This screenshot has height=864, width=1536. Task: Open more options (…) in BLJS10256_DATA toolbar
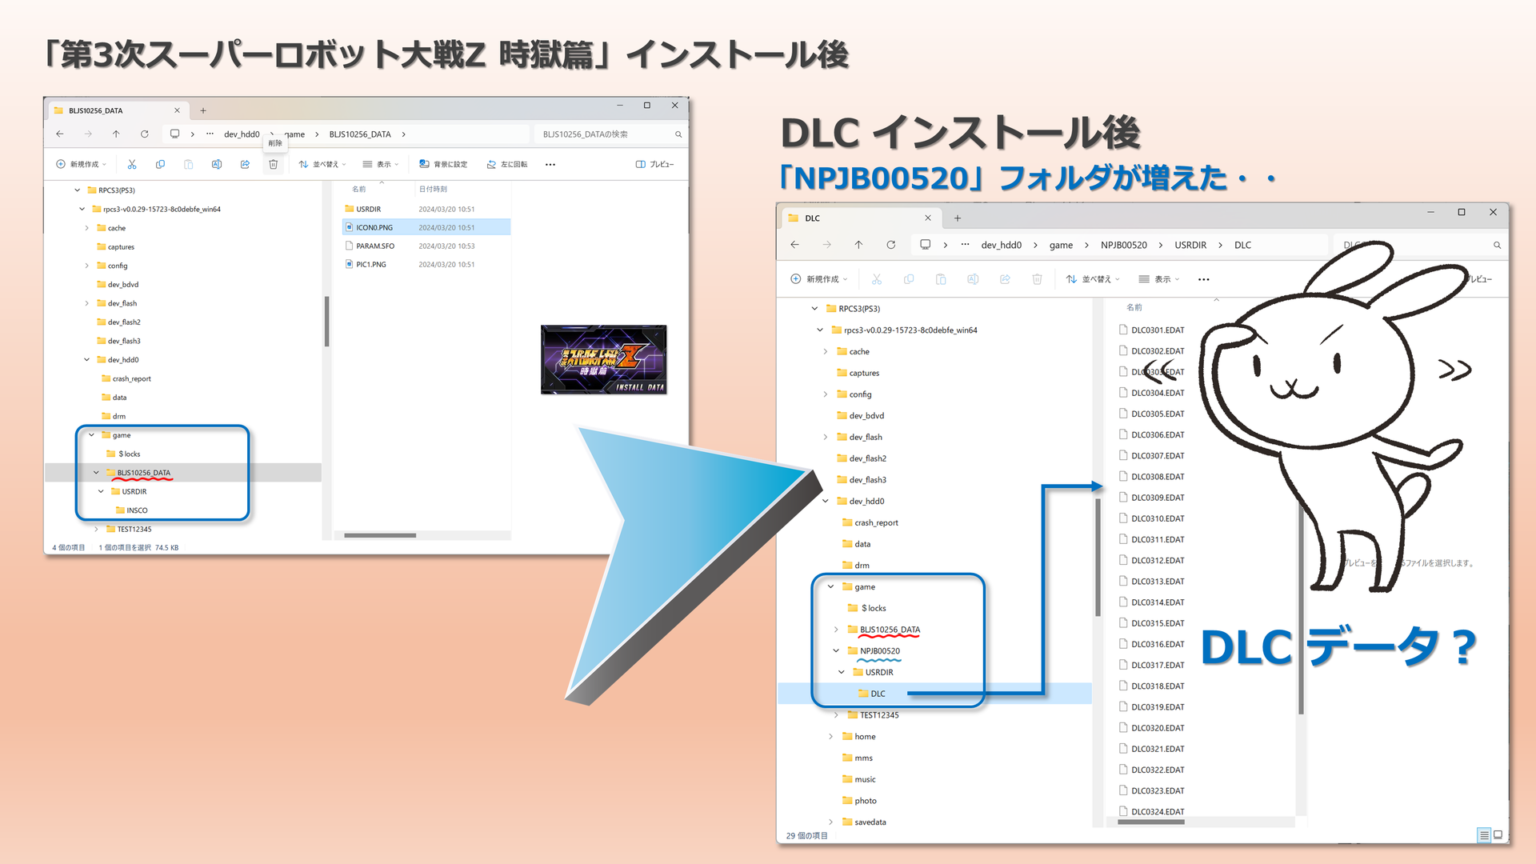[550, 164]
